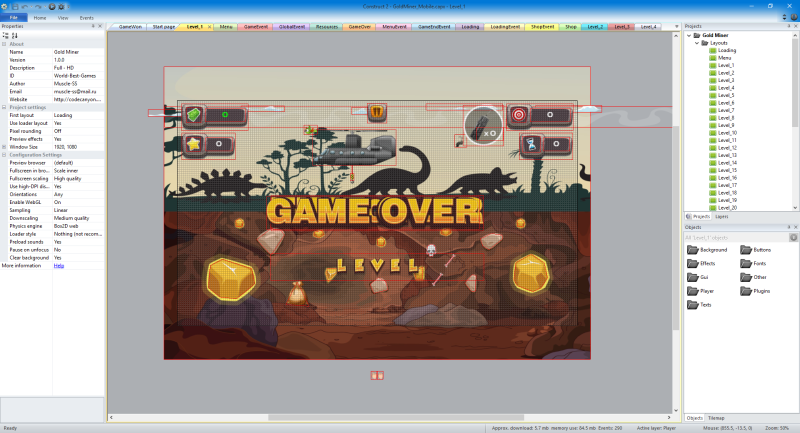The height and width of the screenshot is (433, 800).
Task: Click the Objects panel search option icon
Action: point(793,238)
